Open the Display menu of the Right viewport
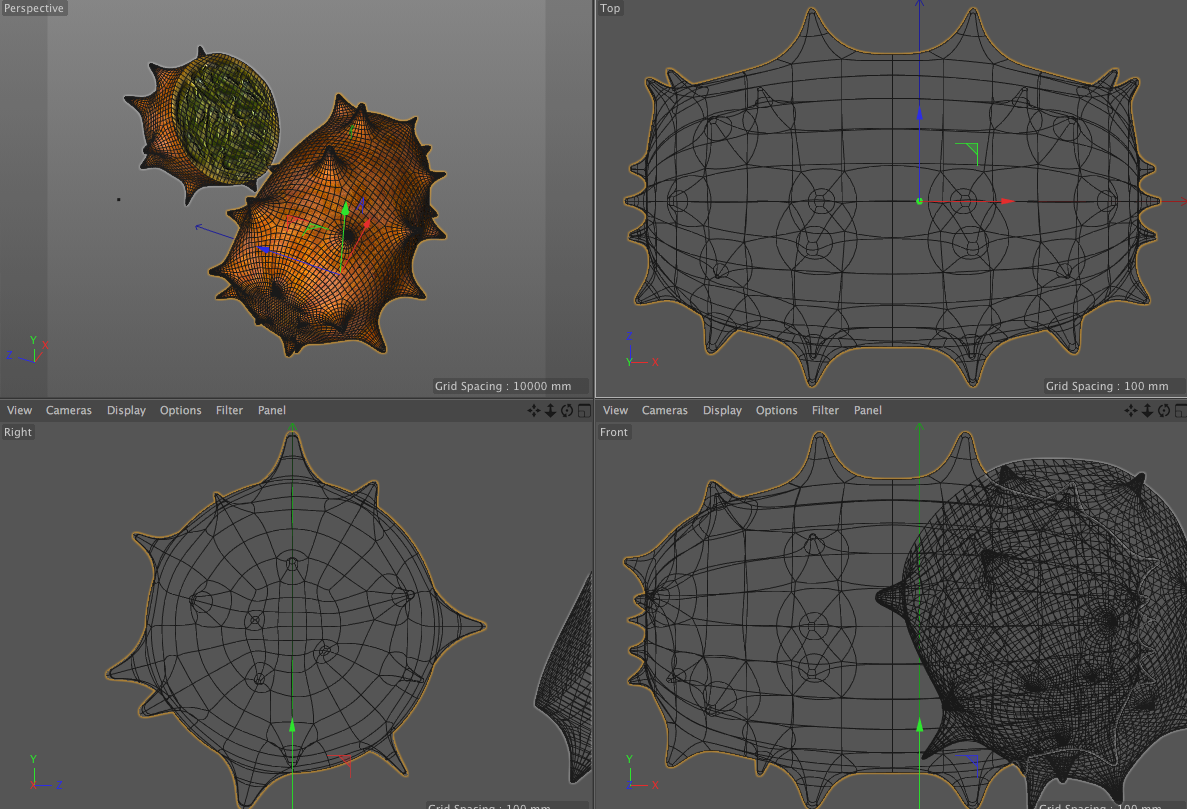The height and width of the screenshot is (809, 1187). pos(126,410)
